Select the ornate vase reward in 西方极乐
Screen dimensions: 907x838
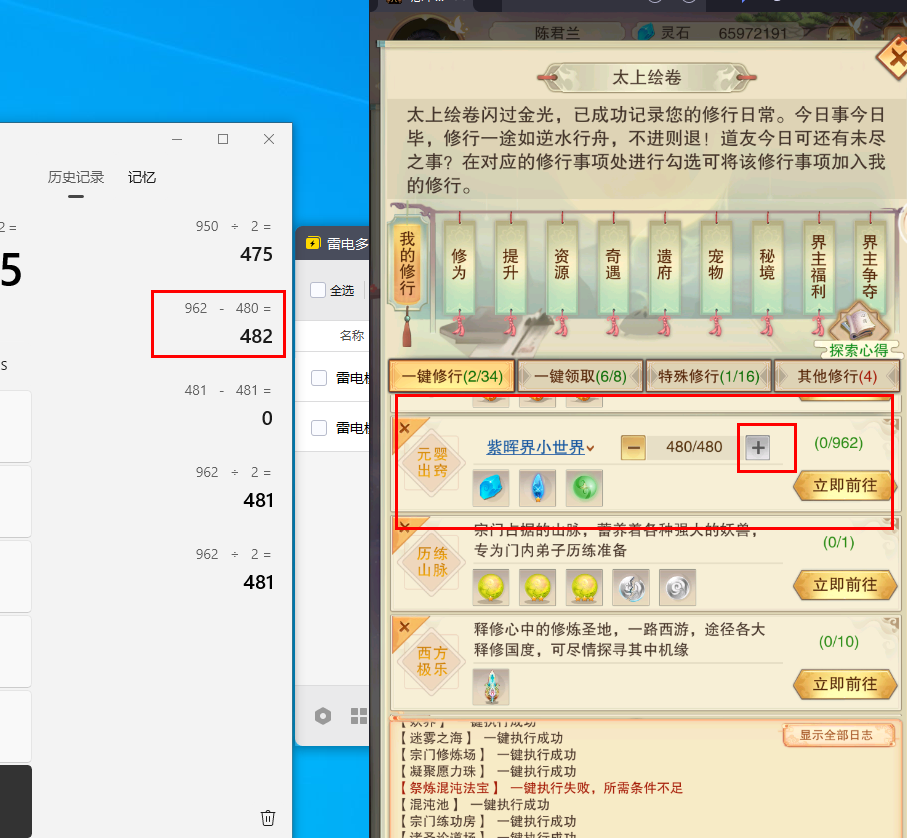(x=491, y=687)
